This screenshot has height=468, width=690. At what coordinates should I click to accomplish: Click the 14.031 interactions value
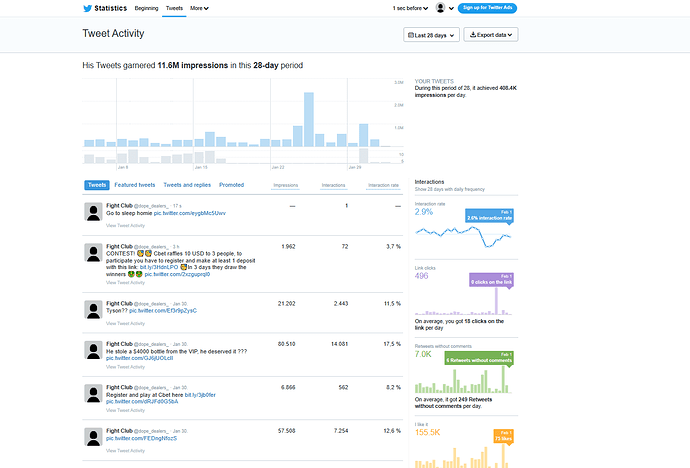[x=339, y=344]
